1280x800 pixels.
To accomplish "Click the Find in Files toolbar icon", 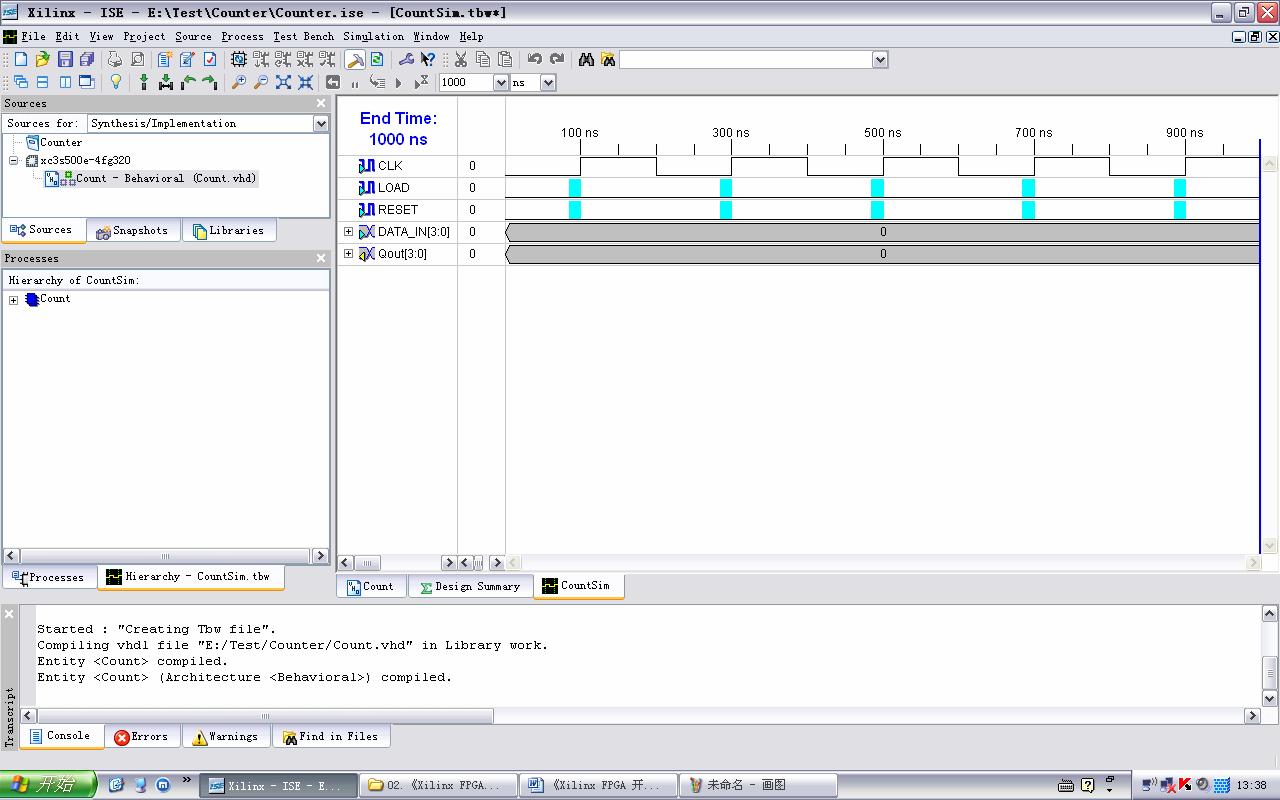I will (x=608, y=59).
